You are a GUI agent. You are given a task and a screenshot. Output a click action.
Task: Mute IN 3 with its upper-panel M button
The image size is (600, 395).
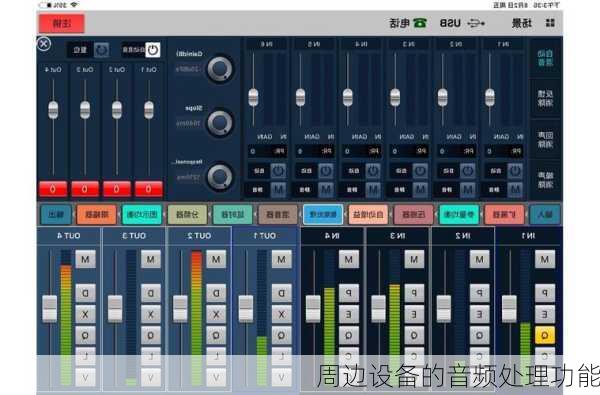[x=420, y=189]
